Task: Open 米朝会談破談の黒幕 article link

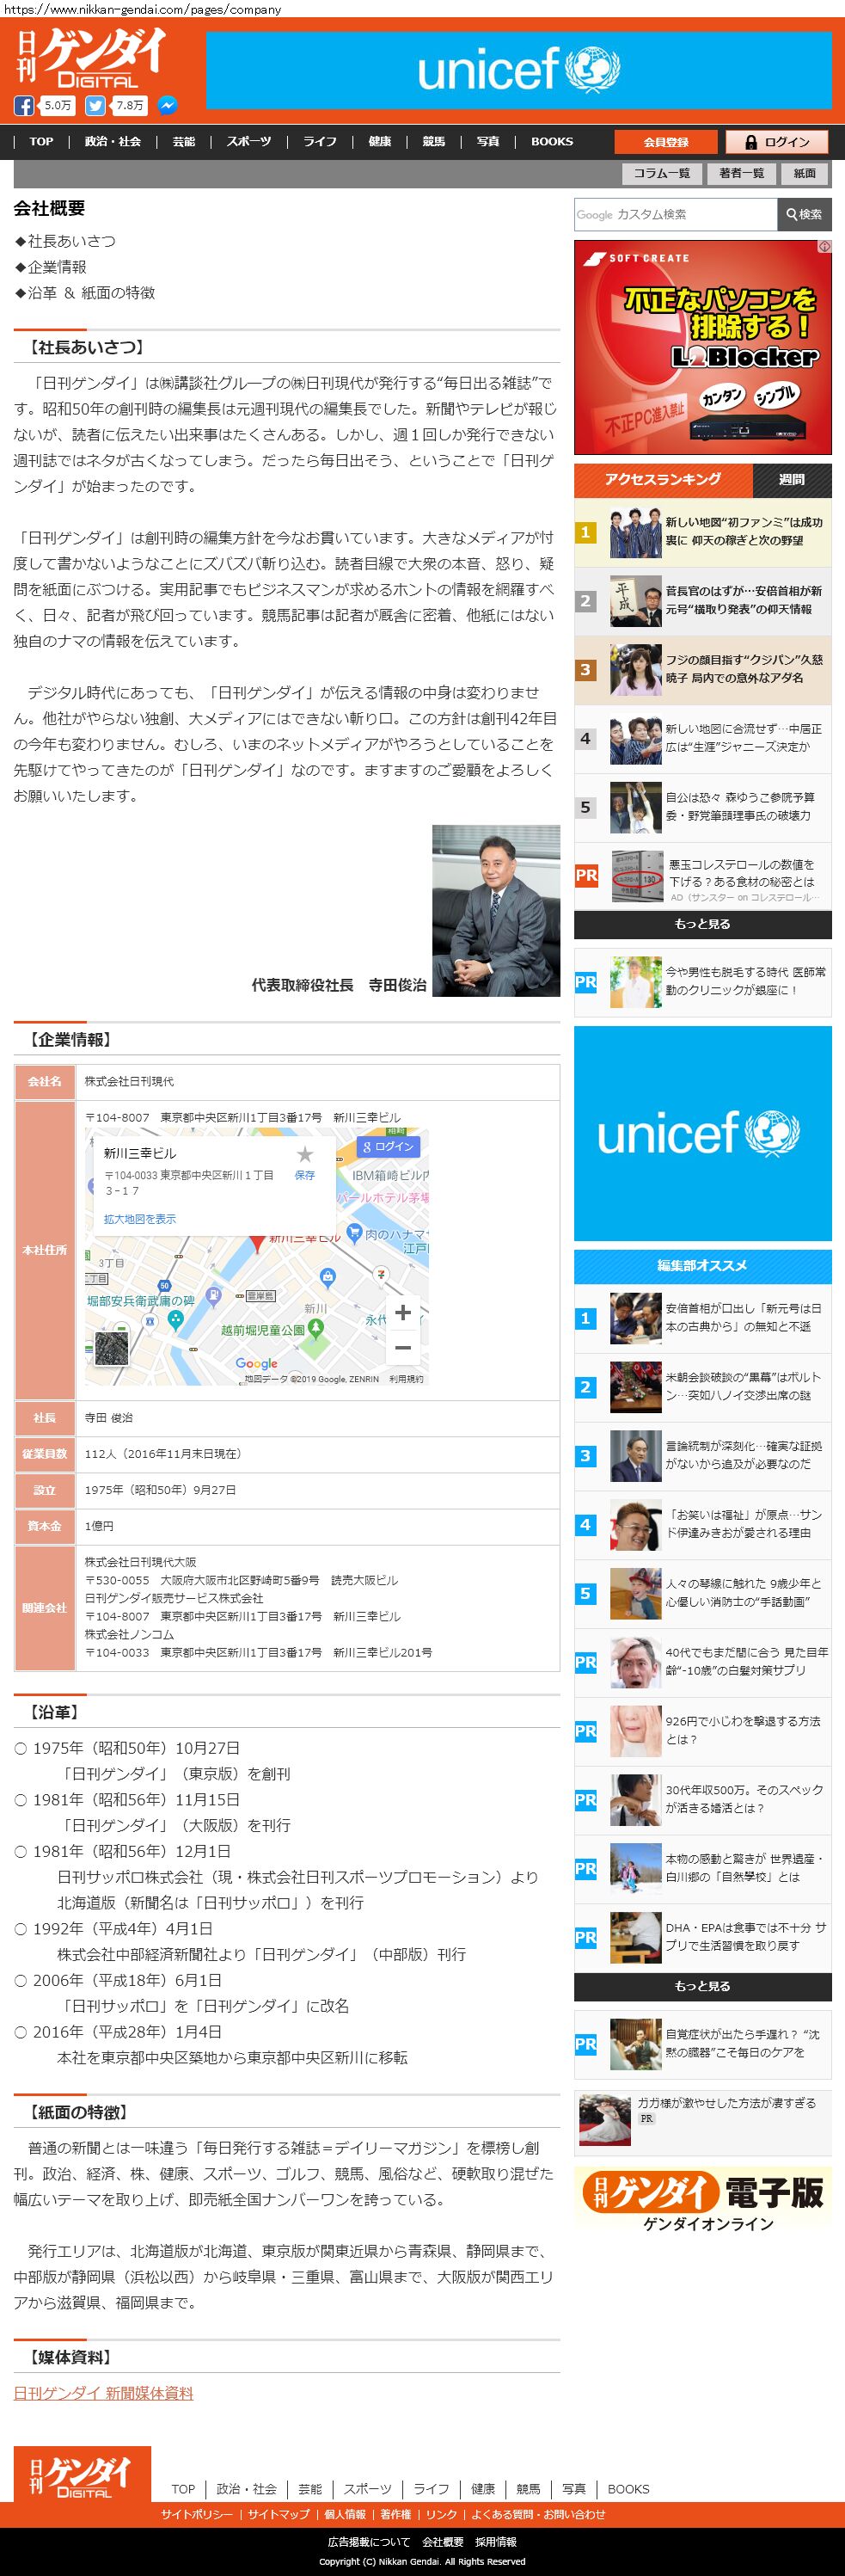Action: 744,1387
